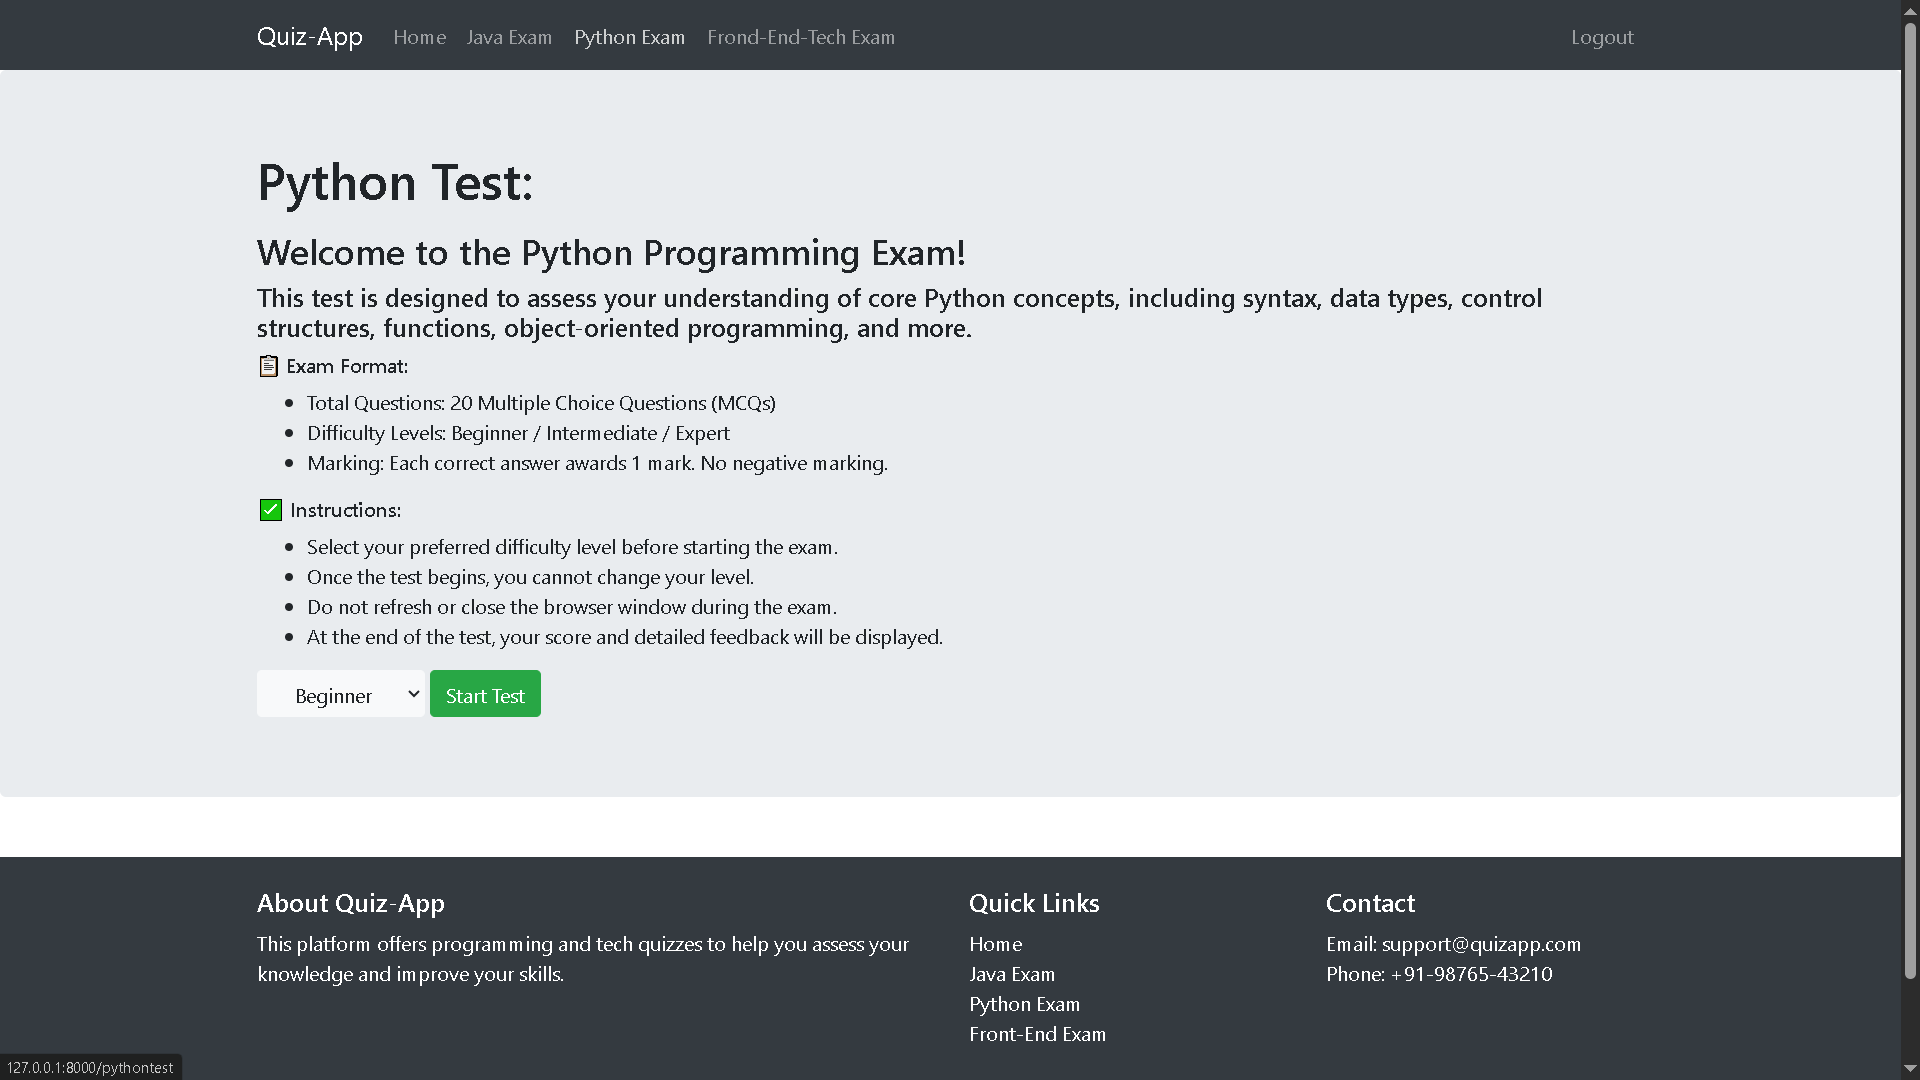Open Front-End Exam from Quick Links
This screenshot has height=1080, width=1920.
tap(1037, 1034)
